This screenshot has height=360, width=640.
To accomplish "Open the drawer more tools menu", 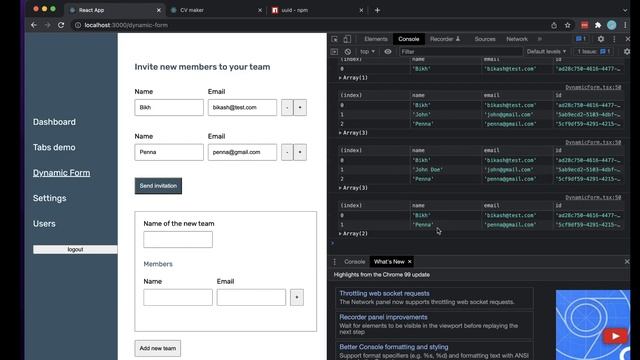I will 335,262.
